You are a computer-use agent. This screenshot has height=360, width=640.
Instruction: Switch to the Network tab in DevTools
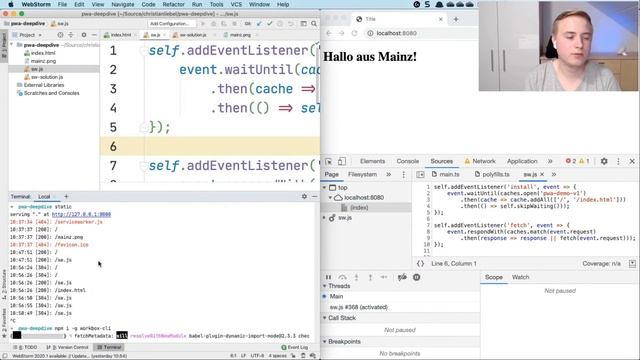point(480,161)
